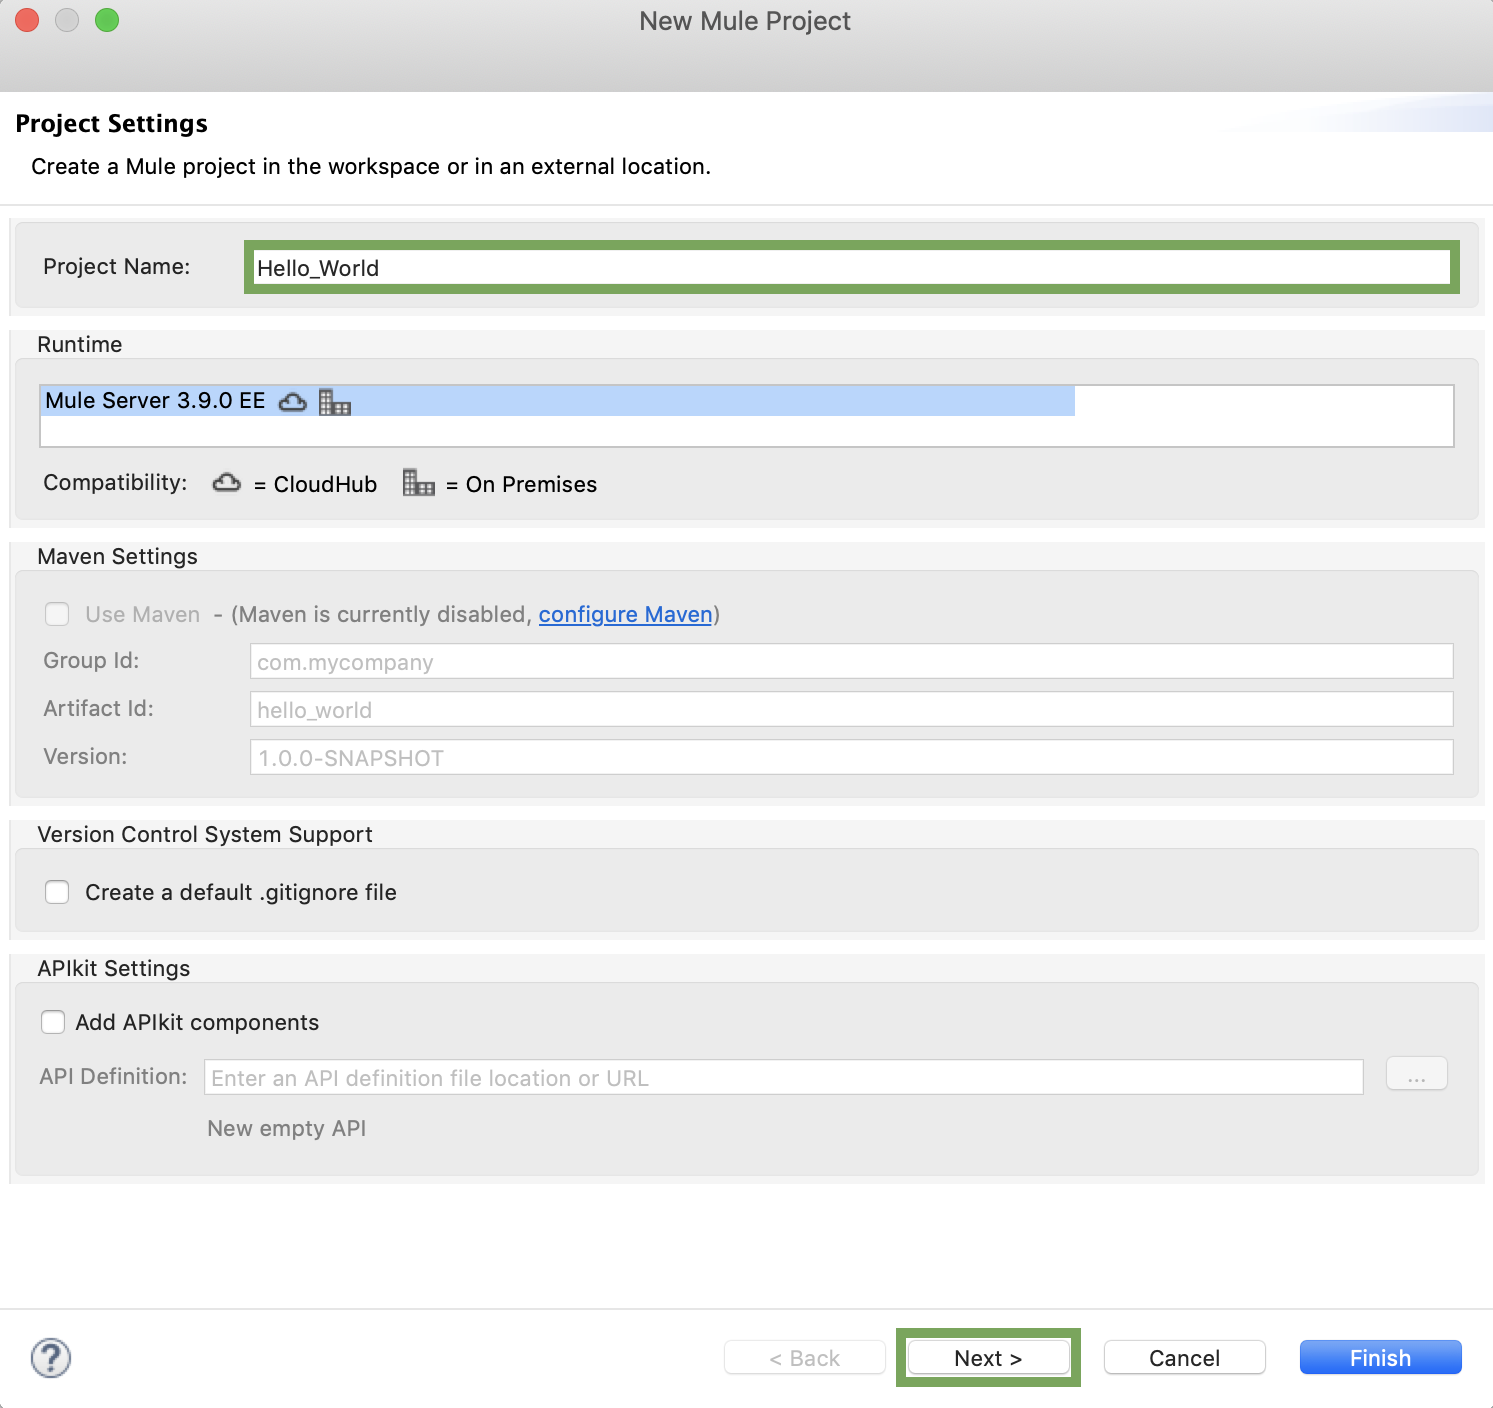Select the Mule Server 3.9.0 EE runtime
1493x1408 pixels.
(557, 401)
